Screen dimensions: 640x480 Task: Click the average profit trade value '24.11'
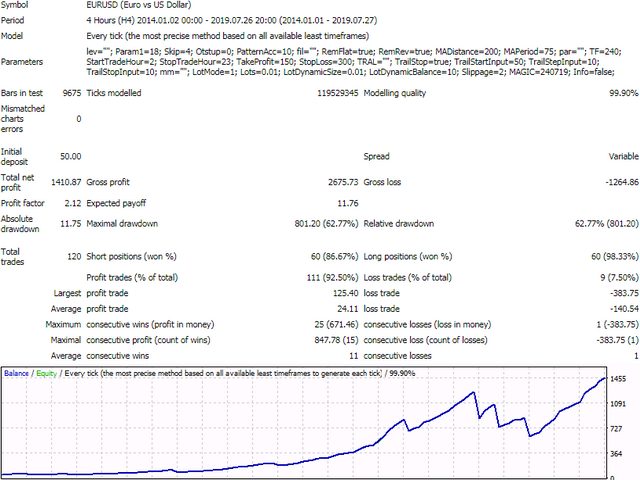tap(348, 309)
